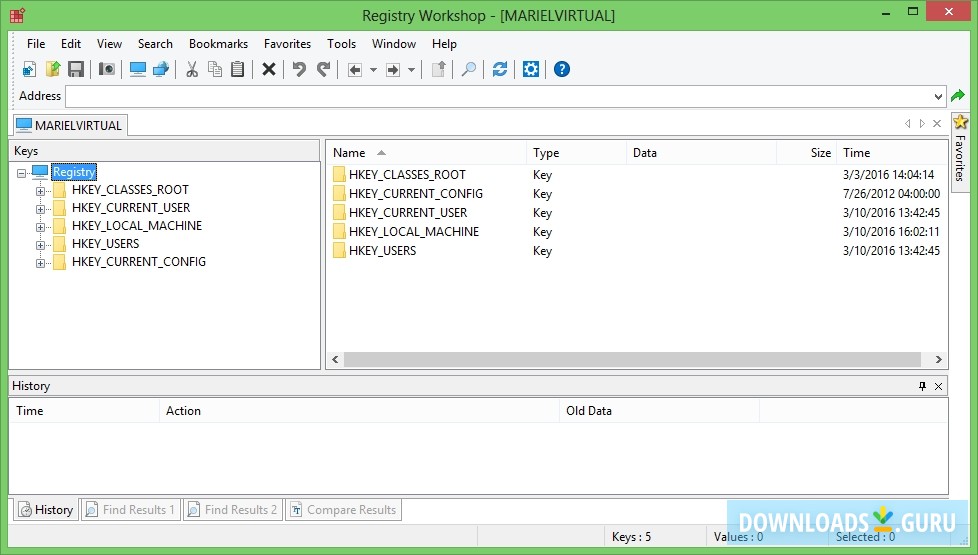This screenshot has width=978, height=555.
Task: Close the MARIELVIRTUAL tab with X
Action: [937, 123]
